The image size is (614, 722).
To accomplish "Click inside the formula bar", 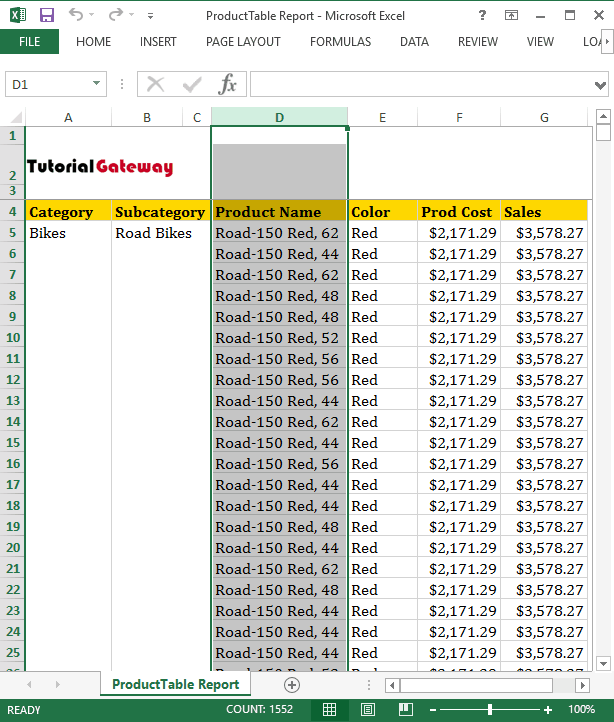I will (x=421, y=84).
